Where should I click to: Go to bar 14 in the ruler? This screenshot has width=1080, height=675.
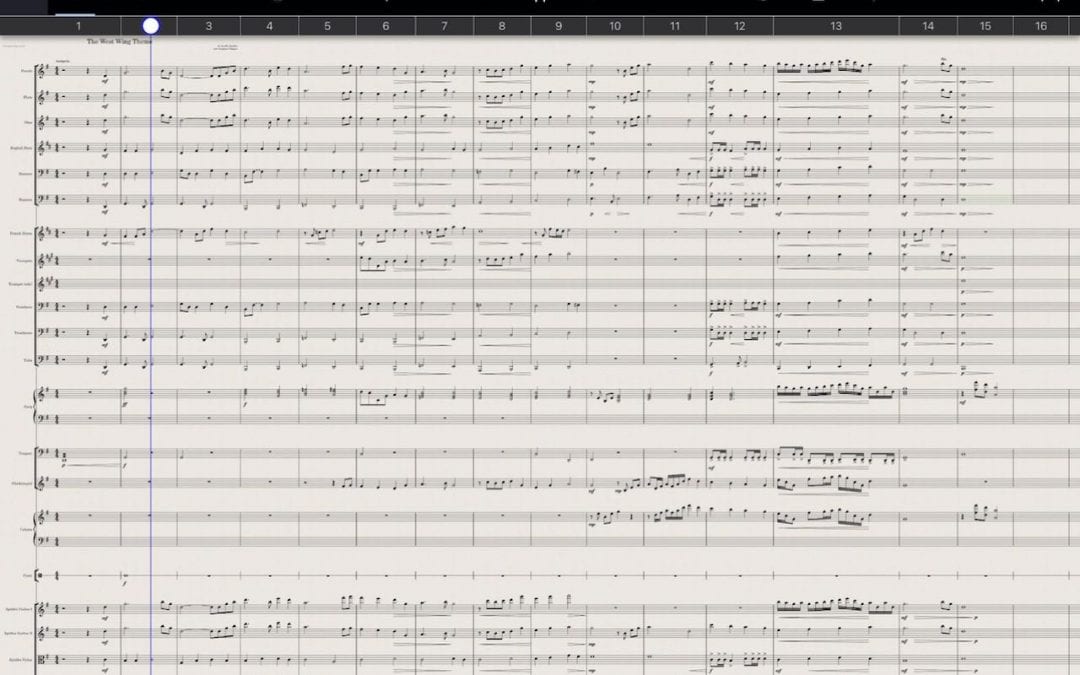928,26
